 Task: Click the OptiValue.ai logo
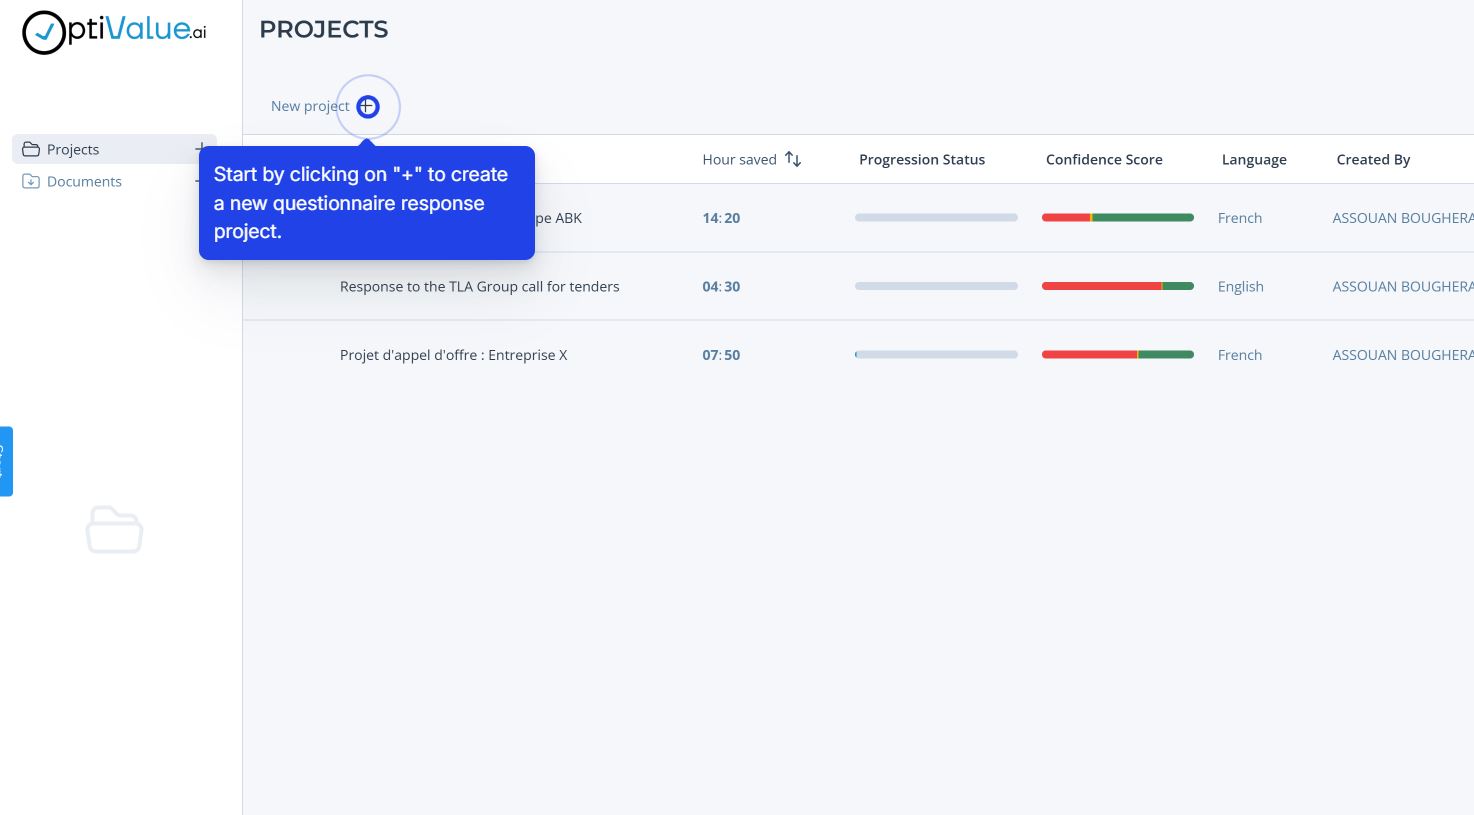pos(114,32)
